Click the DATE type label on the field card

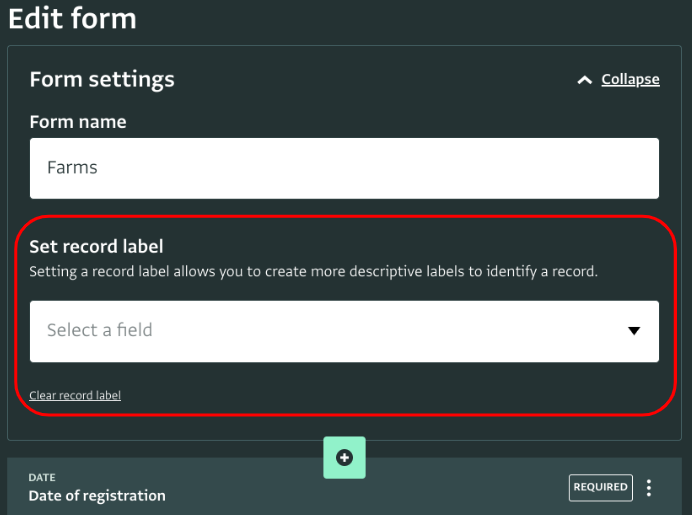(42, 477)
